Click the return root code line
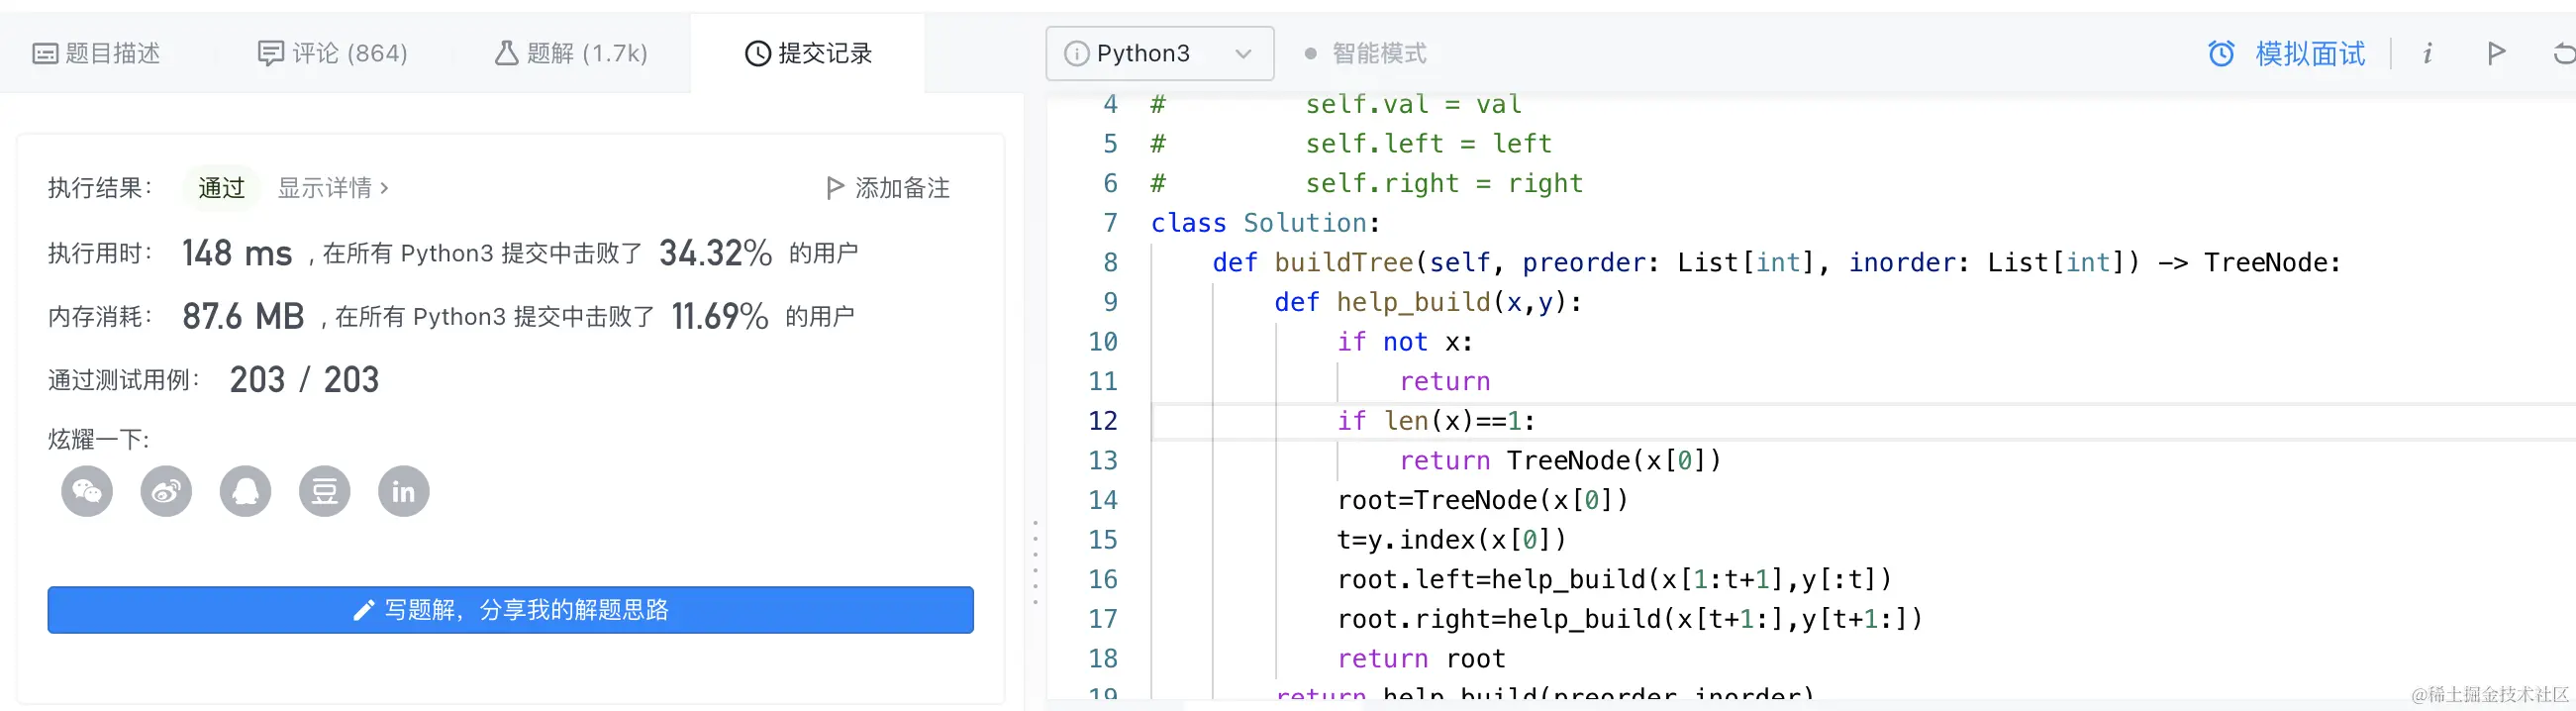Viewport: 2576px width, 711px height. pyautogui.click(x=1421, y=659)
